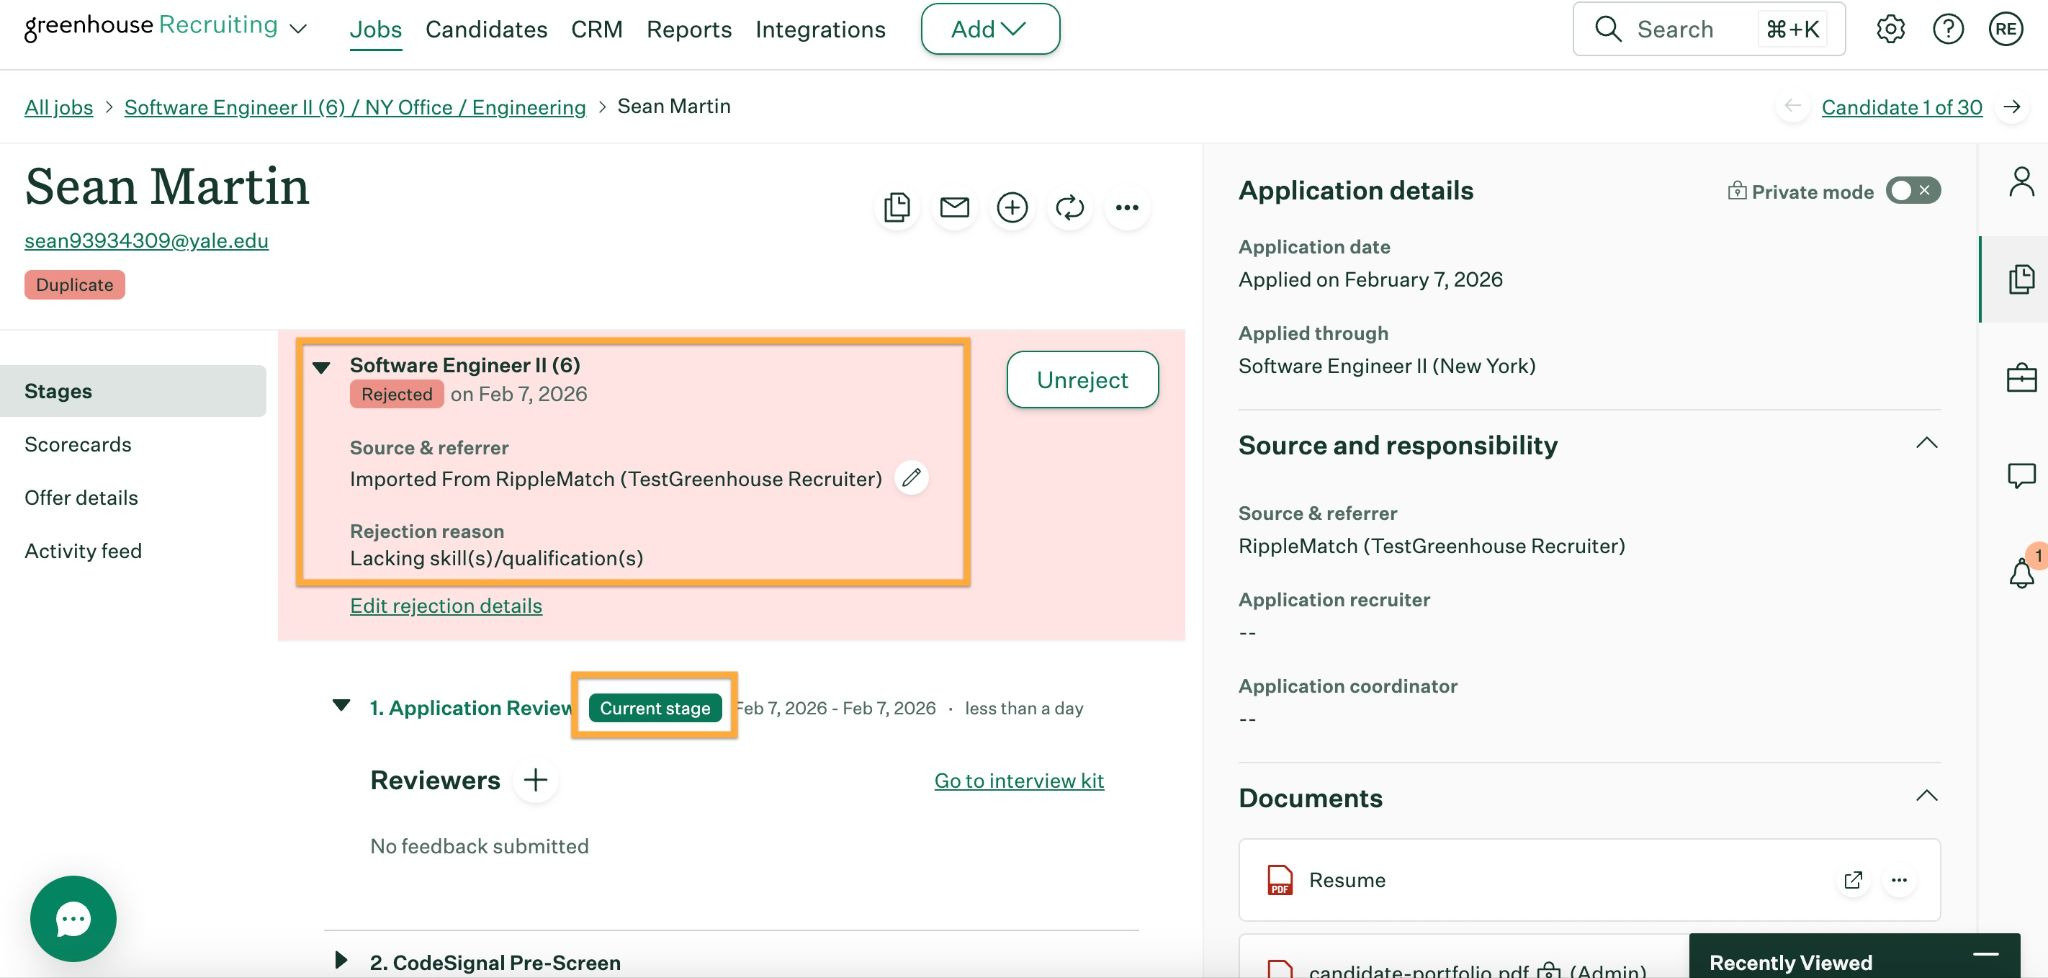Open the CRM tab
Image resolution: width=2048 pixels, height=978 pixels.
597,30
